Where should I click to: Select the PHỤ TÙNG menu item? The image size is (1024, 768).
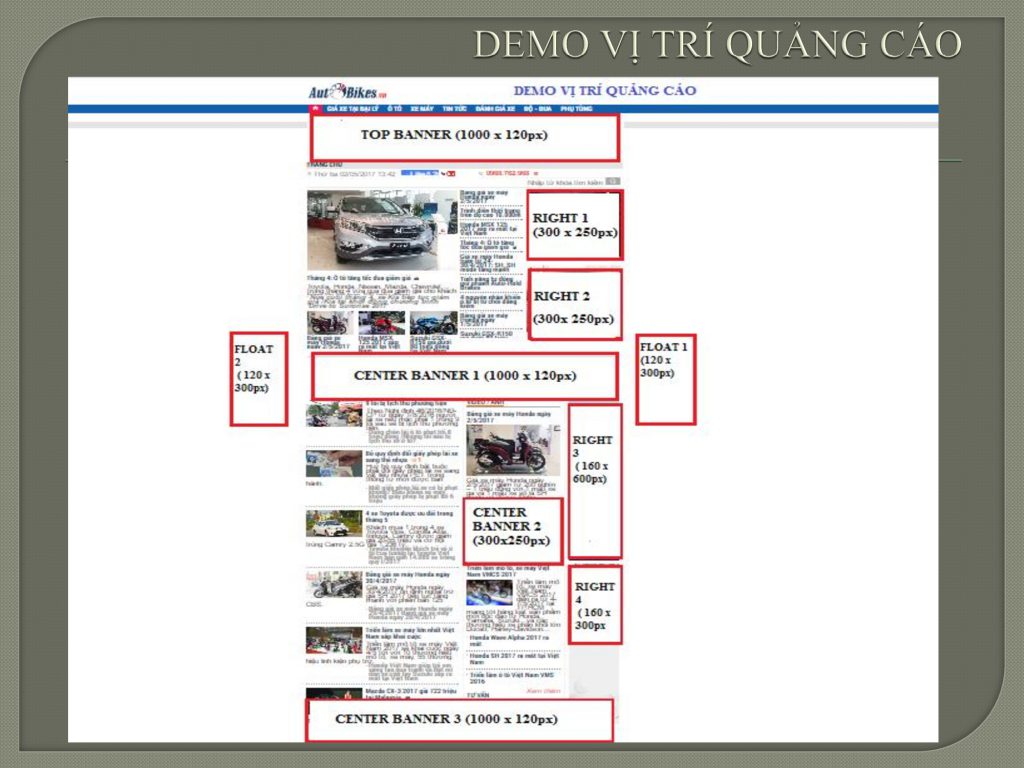coord(576,109)
